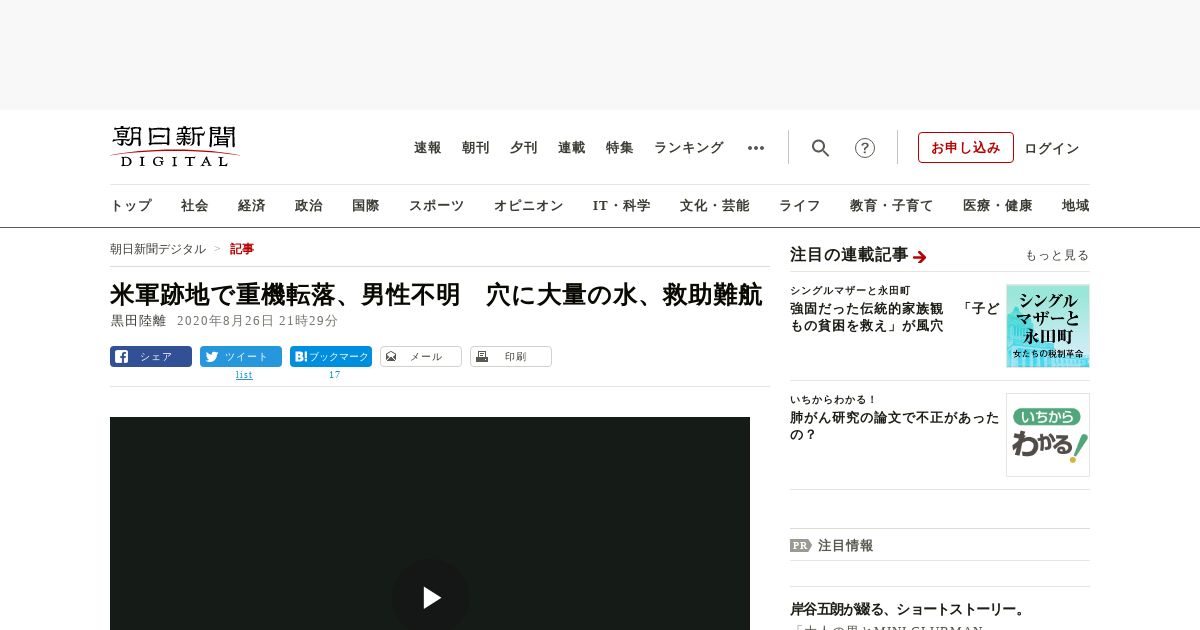Click もっと見る in featured series
The image size is (1200, 630).
pos(1057,255)
